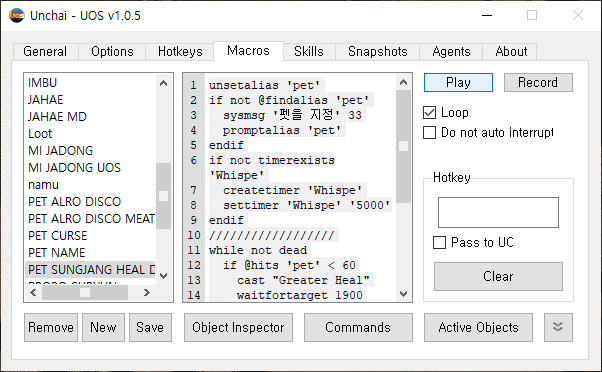The width and height of the screenshot is (602, 372).
Task: Clear the hotkey with Clear button
Action: pos(498,276)
